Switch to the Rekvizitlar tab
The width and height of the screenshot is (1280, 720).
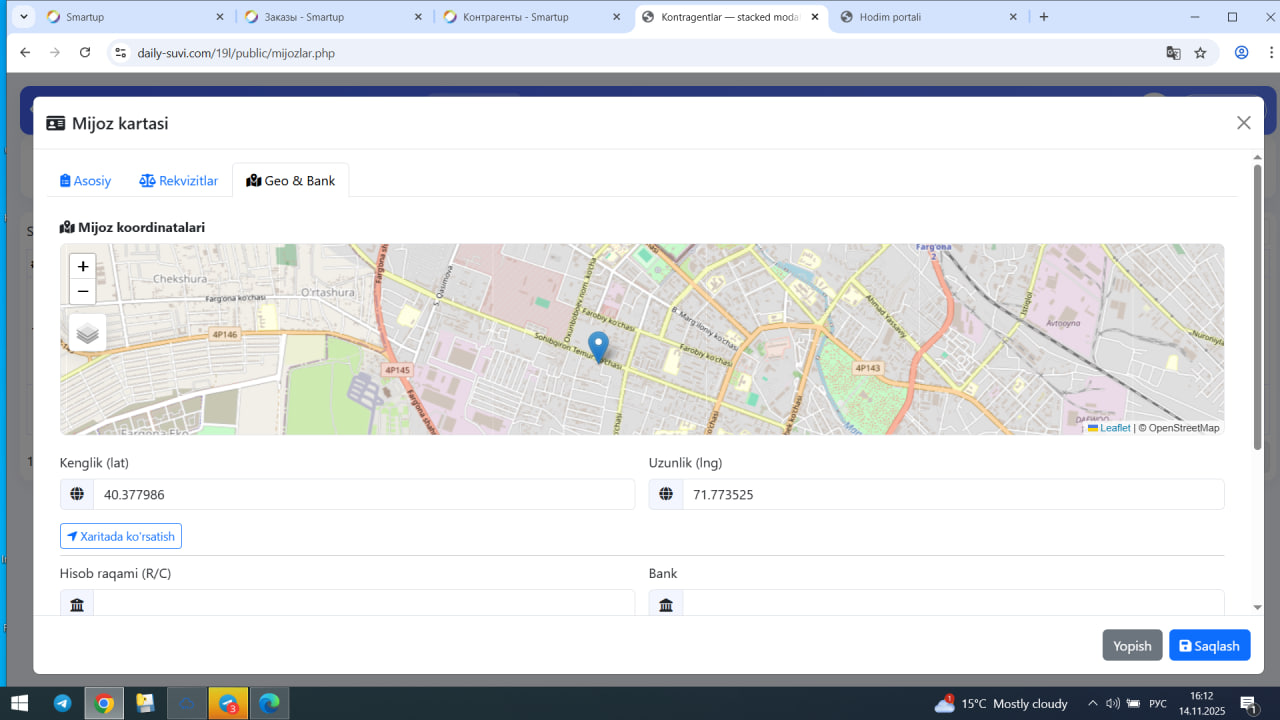(179, 181)
